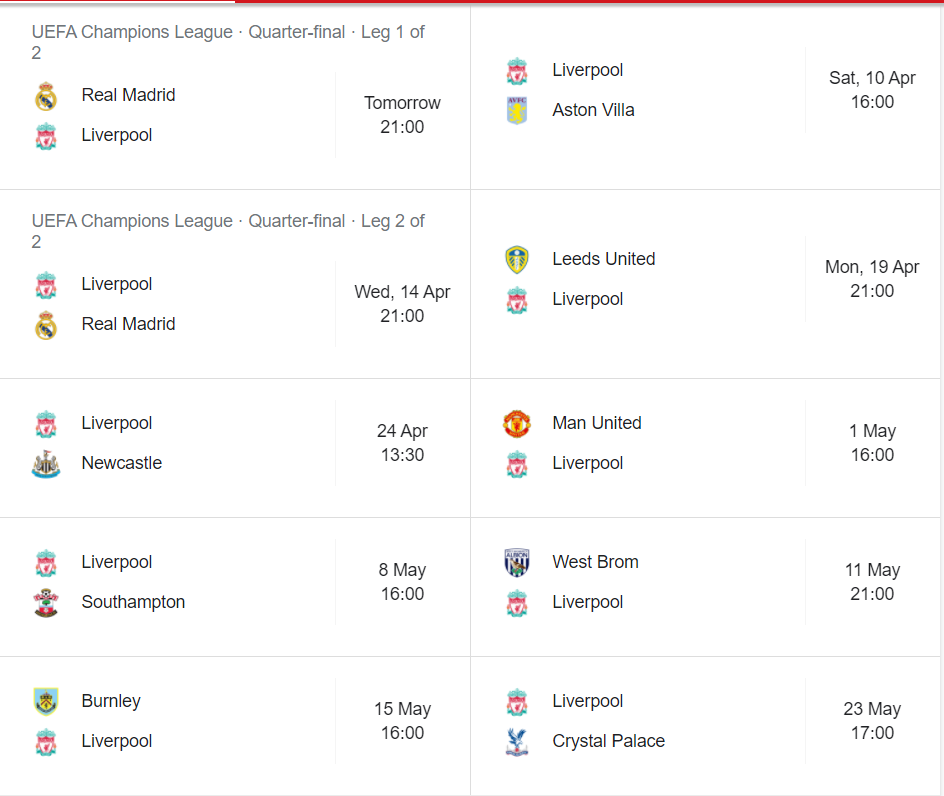Click the Southampton crest icon
The width and height of the screenshot is (944, 796).
[46, 603]
